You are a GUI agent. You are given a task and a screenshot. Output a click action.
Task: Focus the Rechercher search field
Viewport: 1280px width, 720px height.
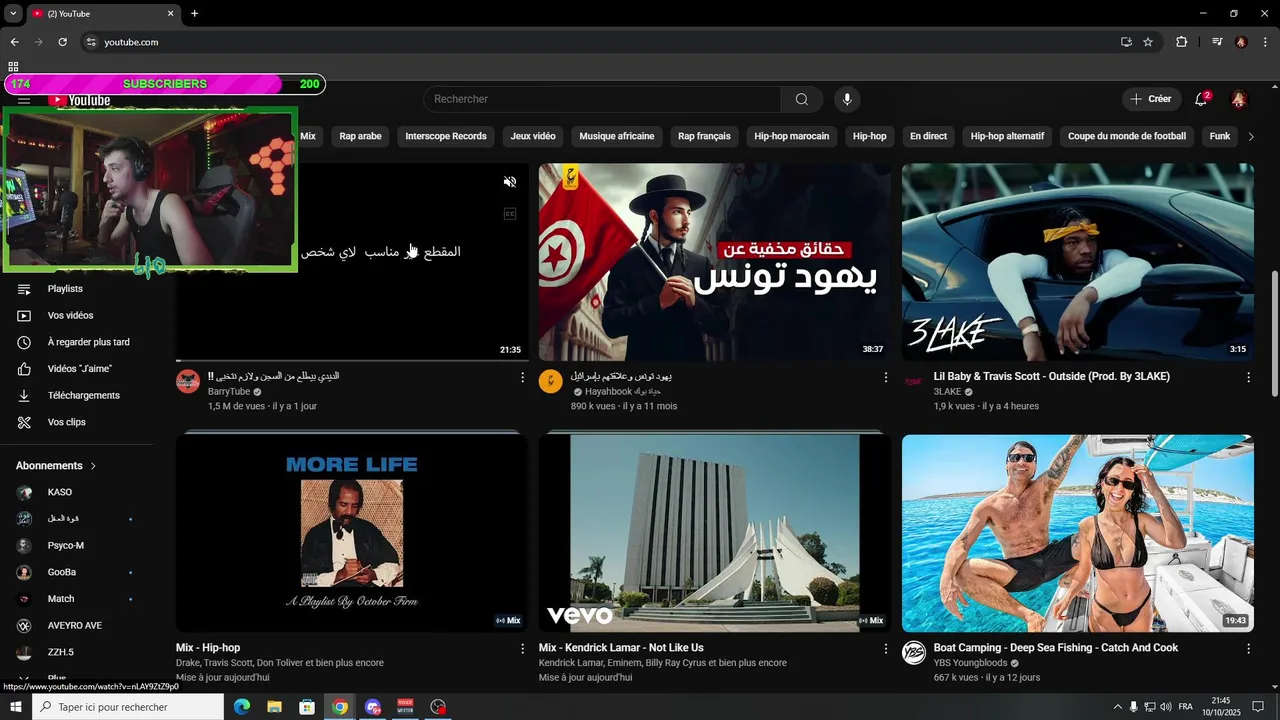(602, 99)
